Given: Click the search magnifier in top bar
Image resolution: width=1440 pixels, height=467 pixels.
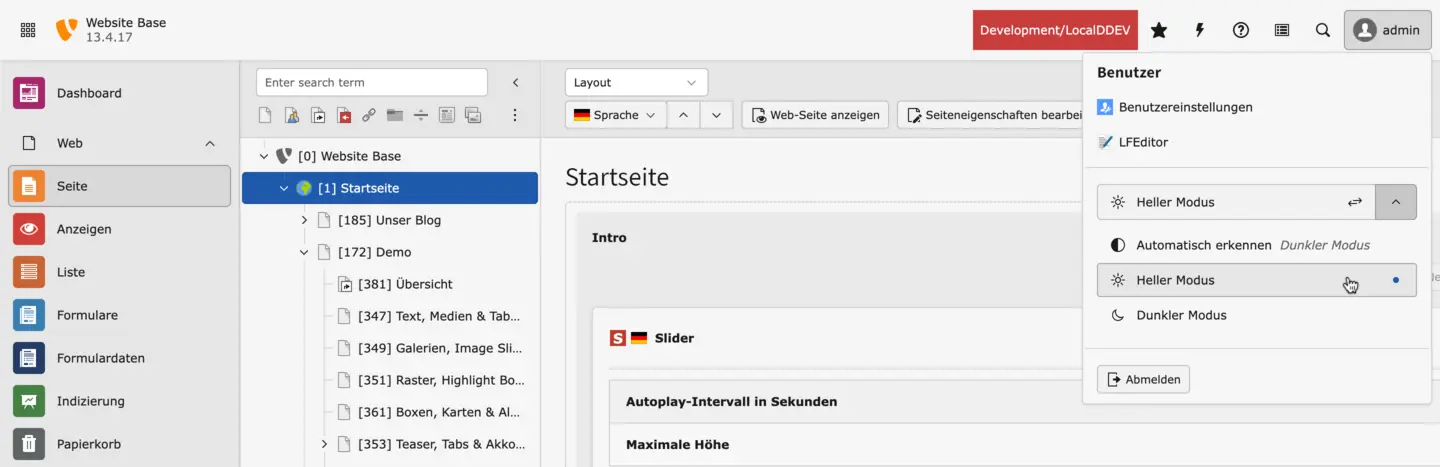Looking at the screenshot, I should 1323,30.
